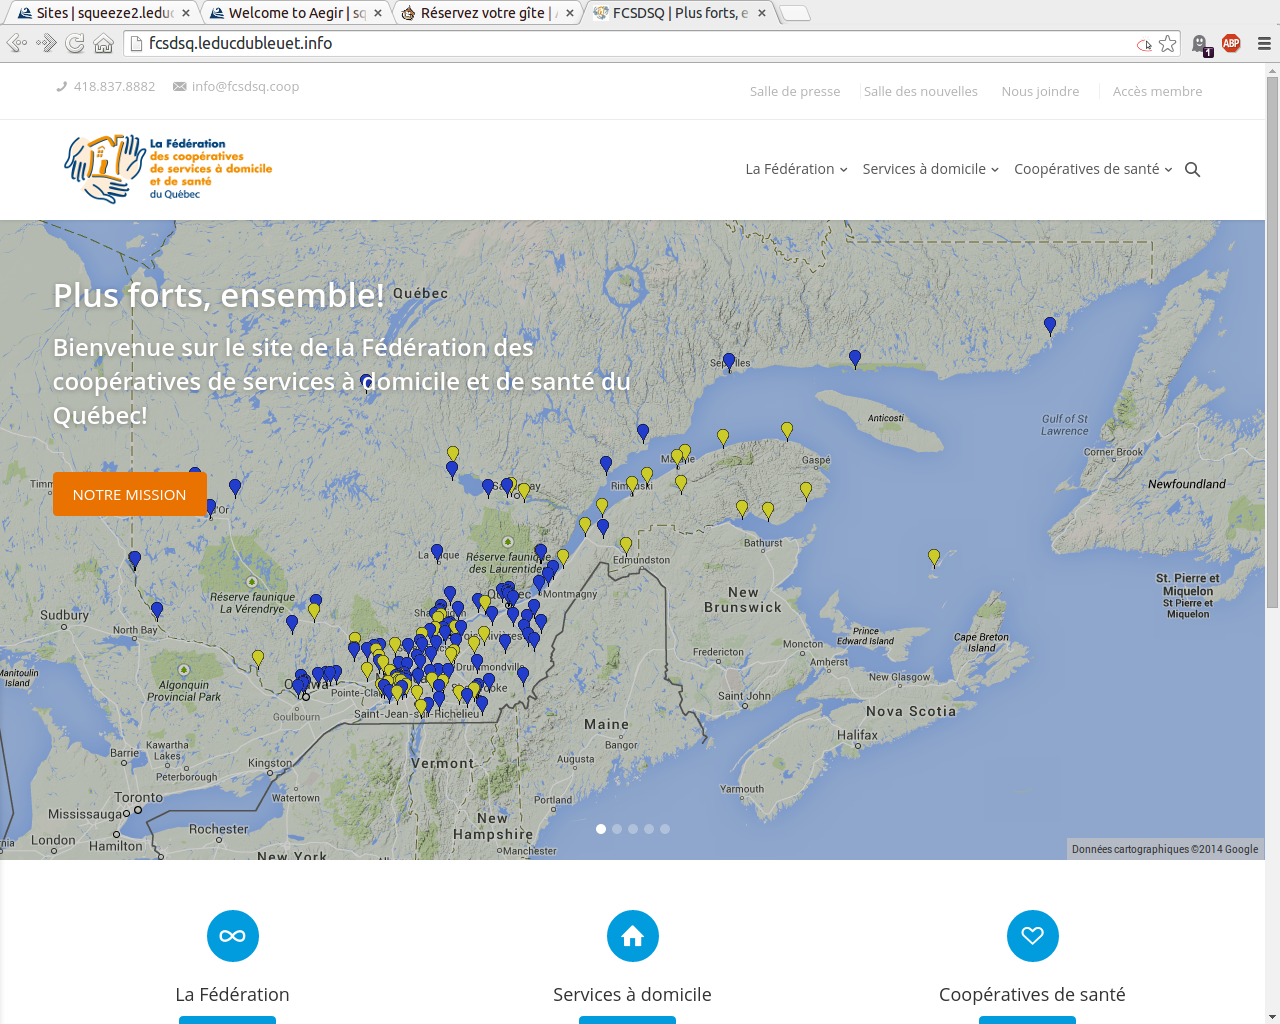Click the blue house Services à domicile icon
This screenshot has width=1280, height=1024.
click(632, 936)
